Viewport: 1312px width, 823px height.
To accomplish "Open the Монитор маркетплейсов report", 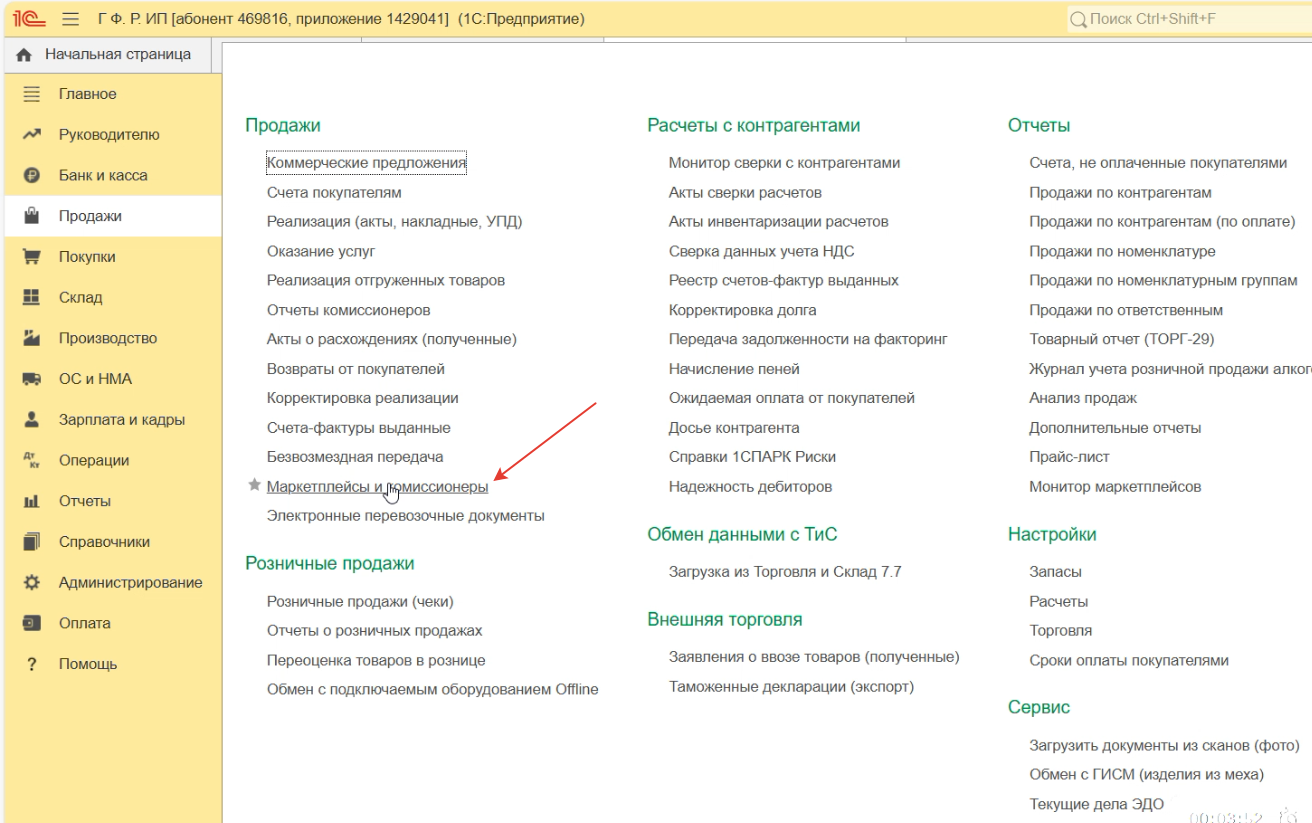I will [1115, 487].
